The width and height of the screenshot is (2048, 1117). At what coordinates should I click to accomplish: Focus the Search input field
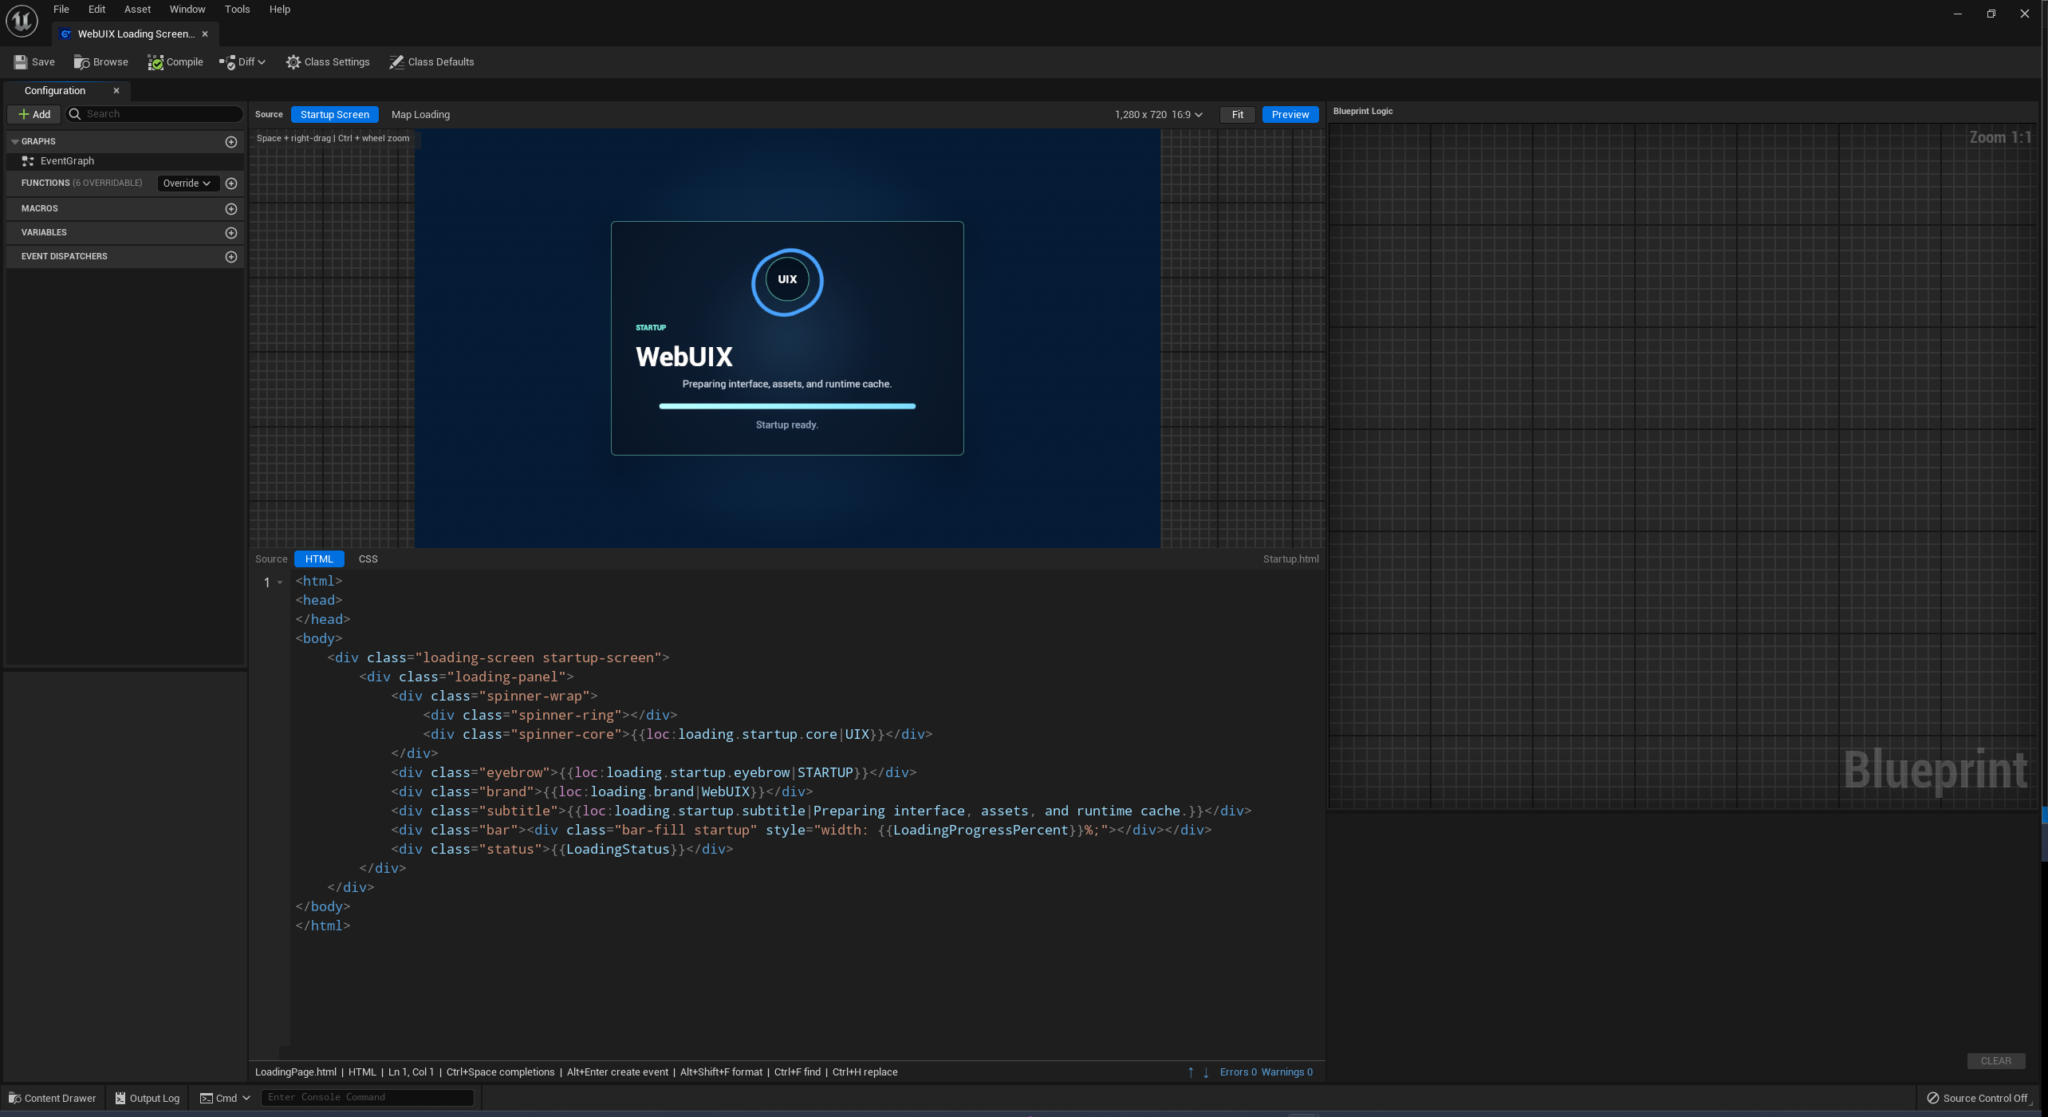155,114
